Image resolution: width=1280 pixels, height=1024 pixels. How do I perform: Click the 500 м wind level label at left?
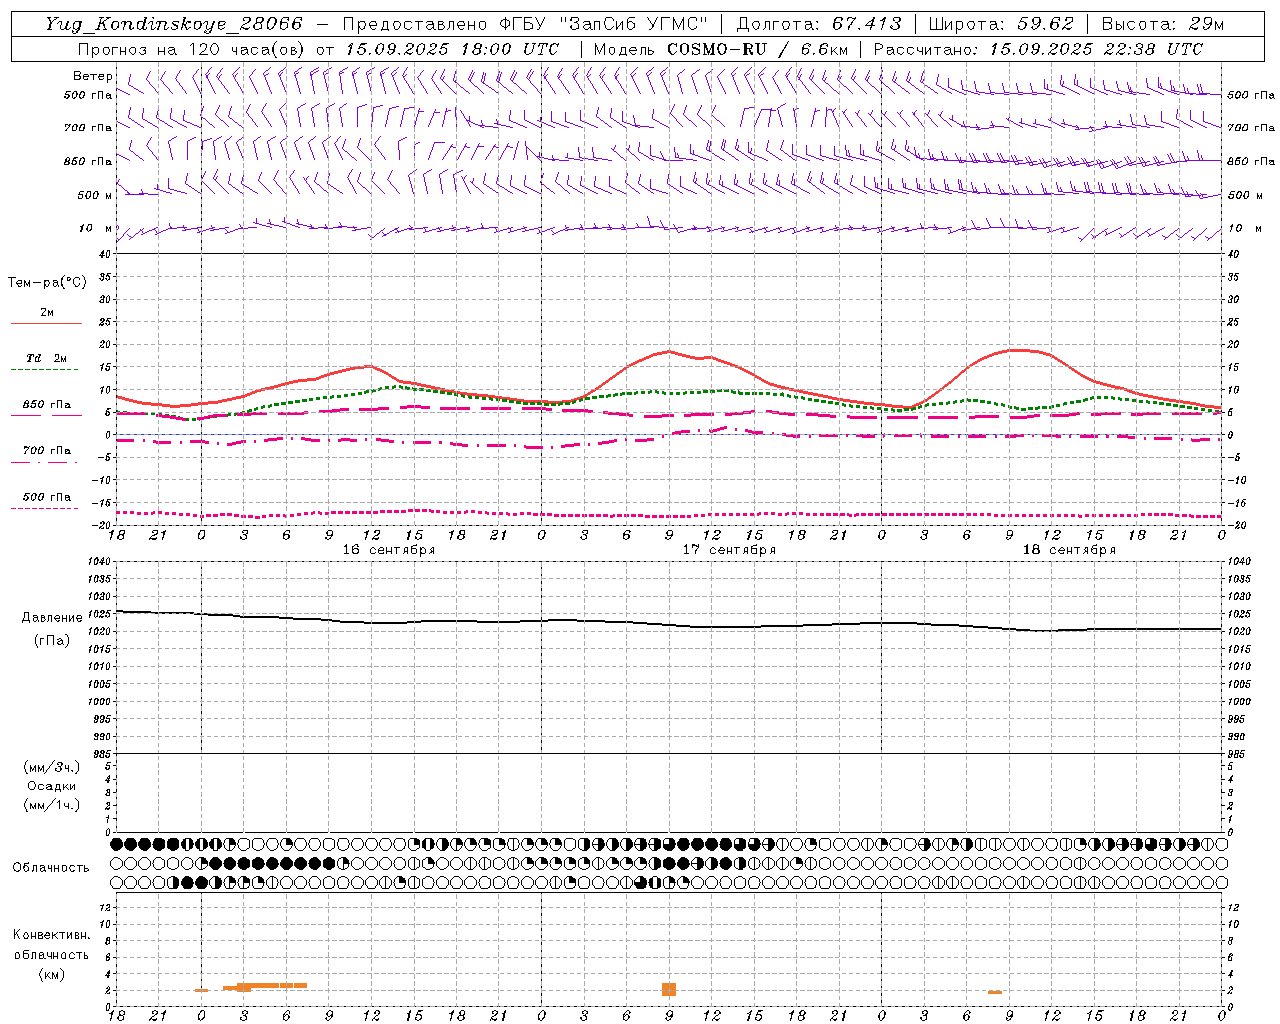[x=94, y=195]
